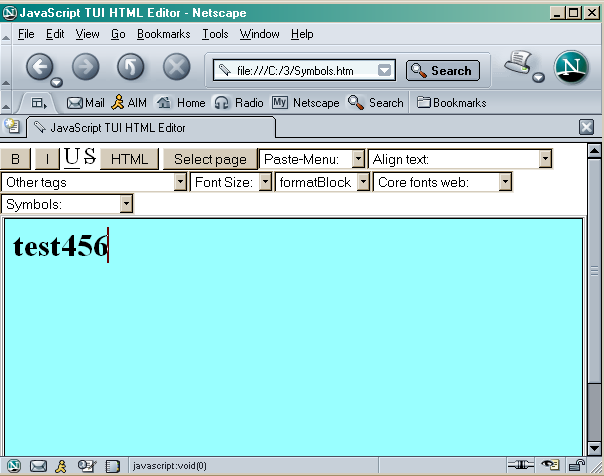Open the Other tags dropdown

coord(94,182)
